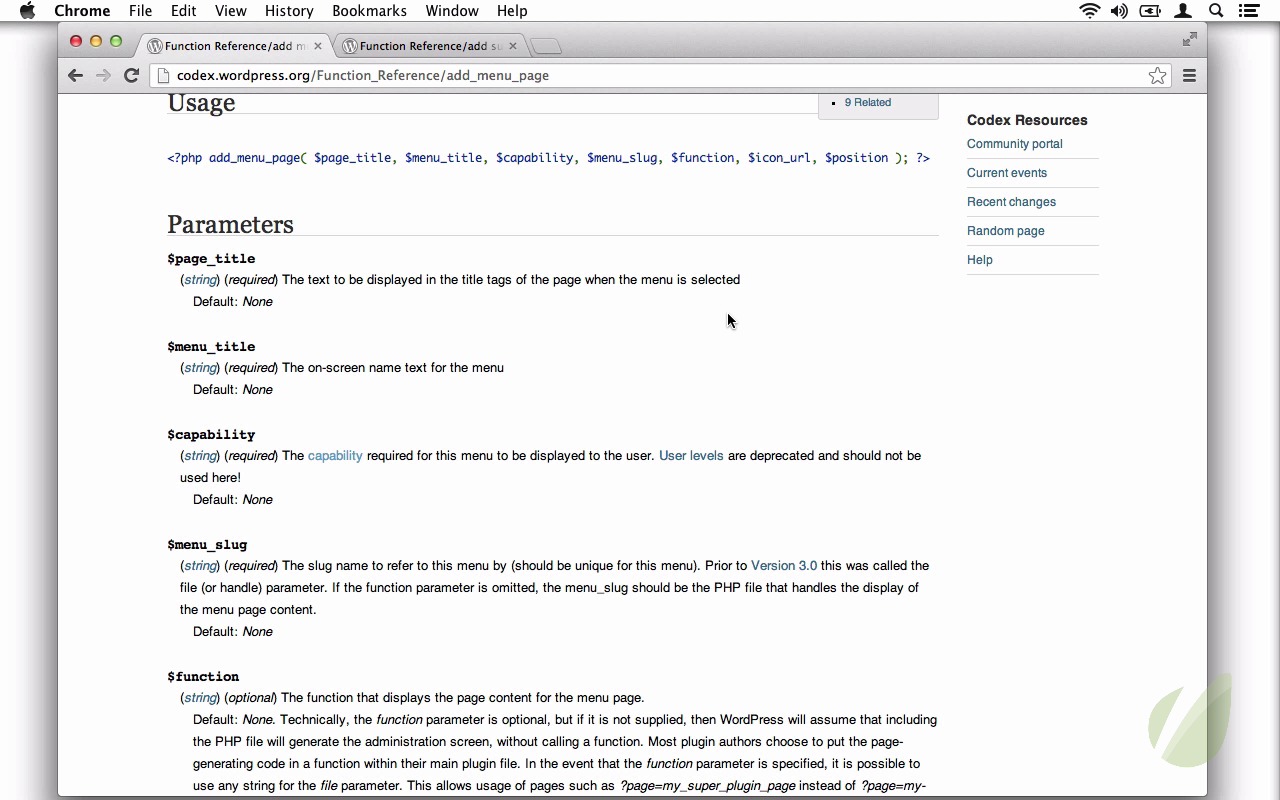Click the string type link under $function
This screenshot has width=1280, height=800.
point(200,698)
